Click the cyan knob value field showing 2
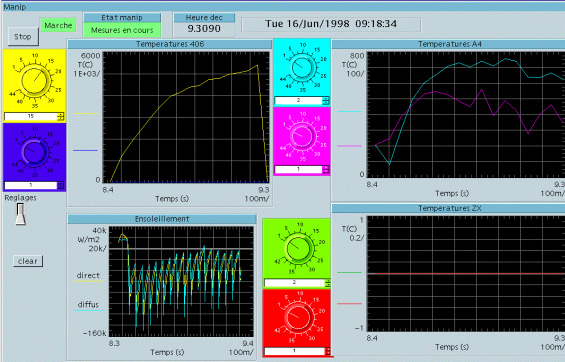Viewport: 565px width, 362px height. 298,100
